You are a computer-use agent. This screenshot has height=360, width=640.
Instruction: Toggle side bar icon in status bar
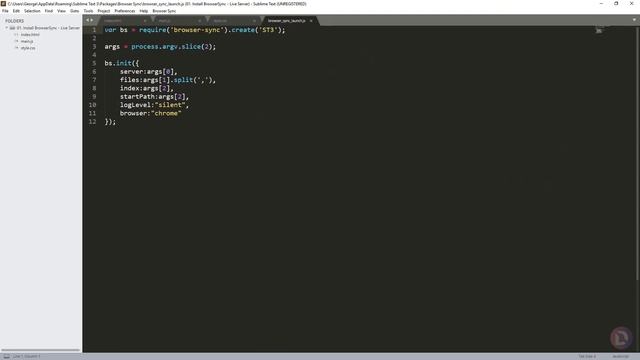click(7, 356)
